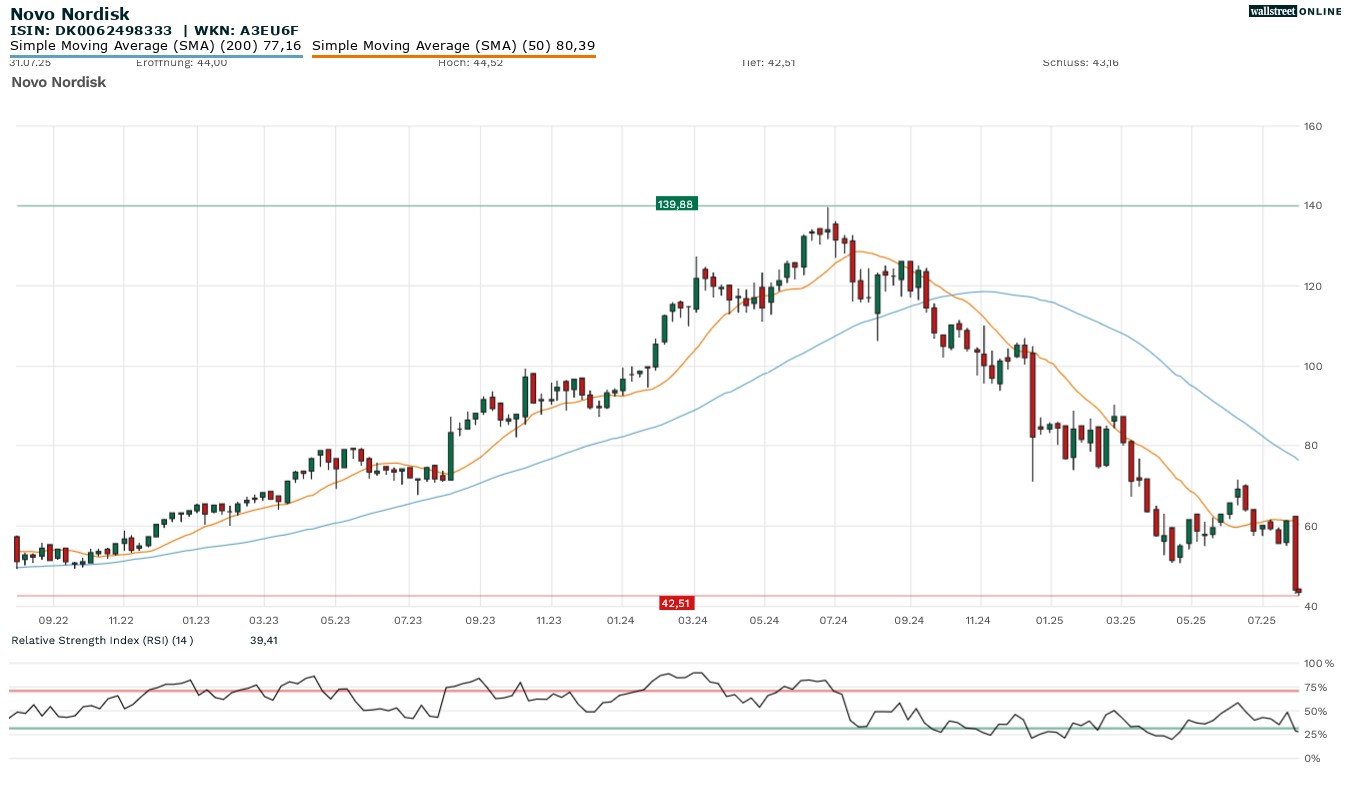Click the 75% RSI axis label

[1315, 688]
